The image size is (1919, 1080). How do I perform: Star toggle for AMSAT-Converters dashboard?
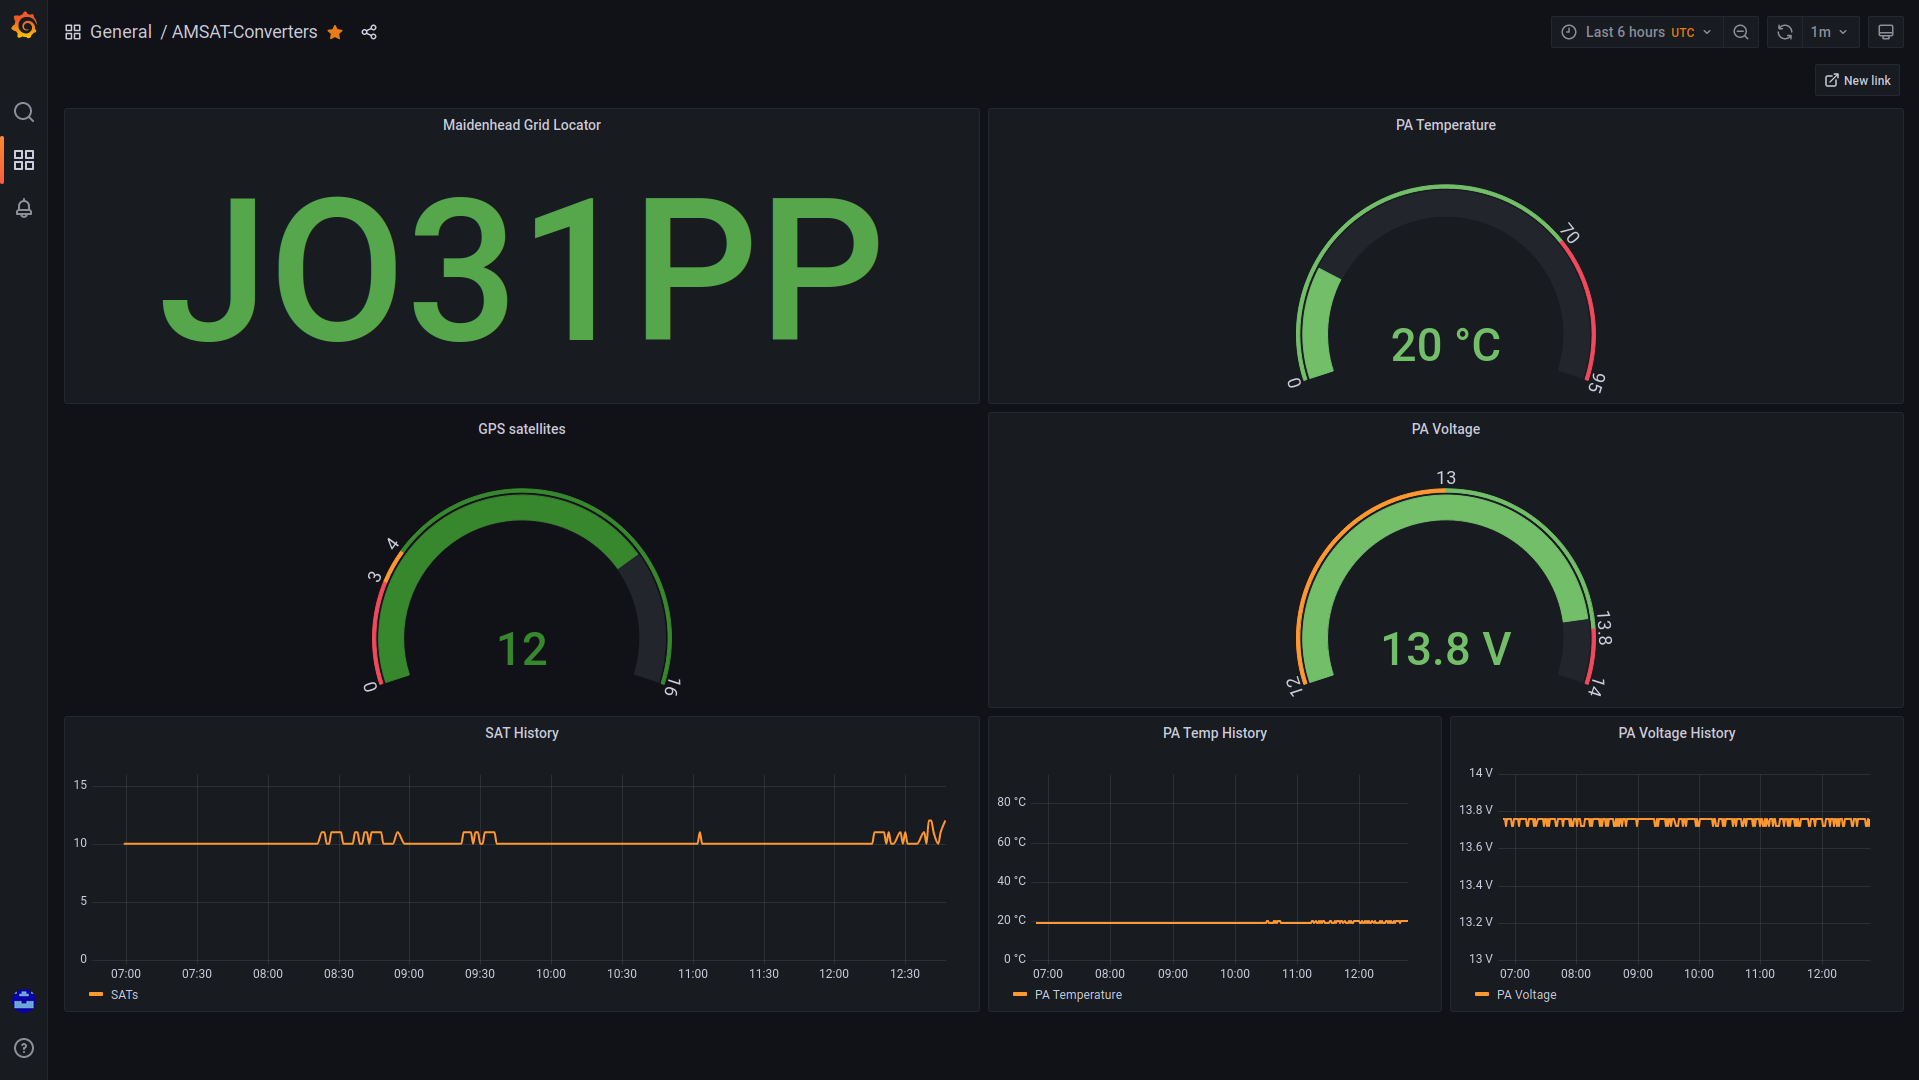pos(335,32)
